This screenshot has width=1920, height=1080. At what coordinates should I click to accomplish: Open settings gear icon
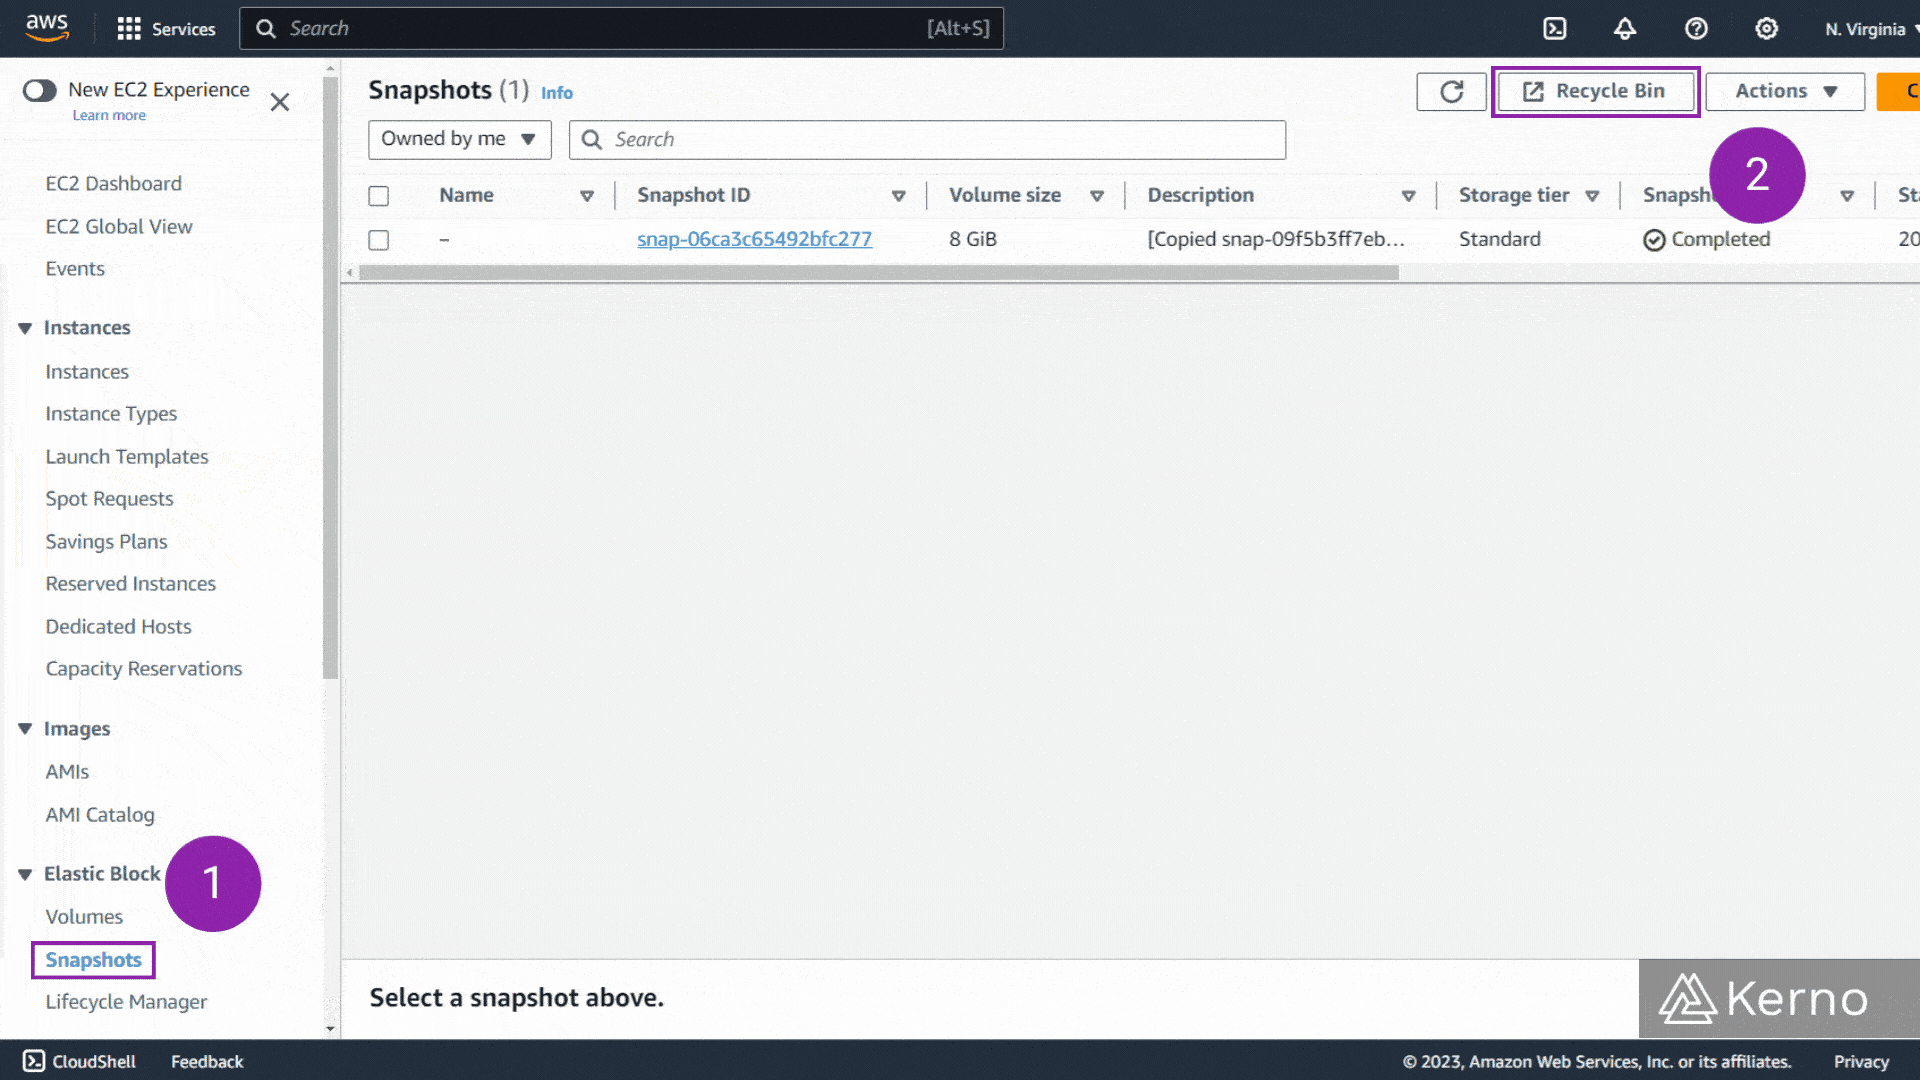pyautogui.click(x=1767, y=29)
